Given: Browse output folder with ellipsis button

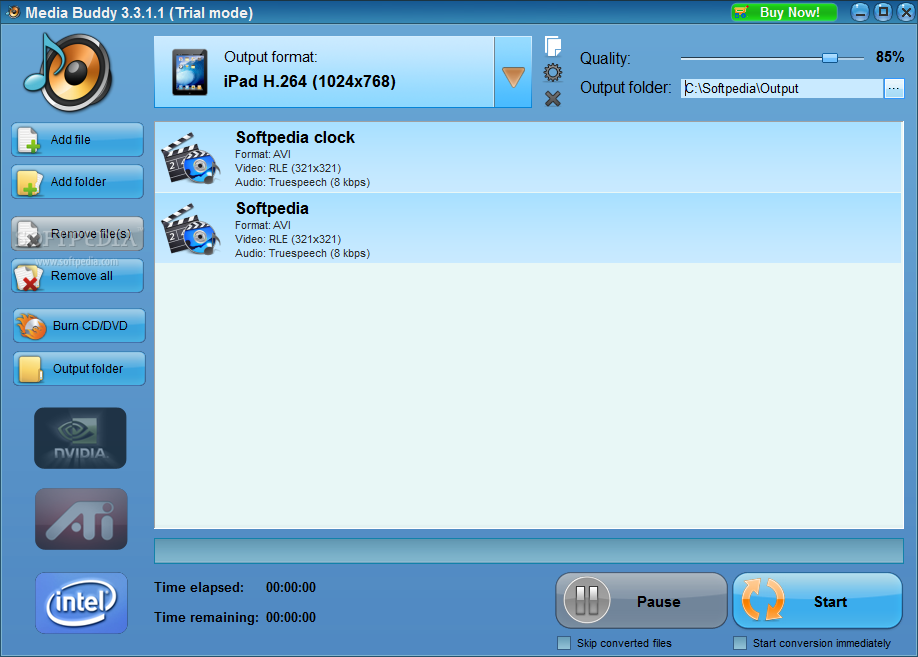Looking at the screenshot, I should (x=894, y=88).
